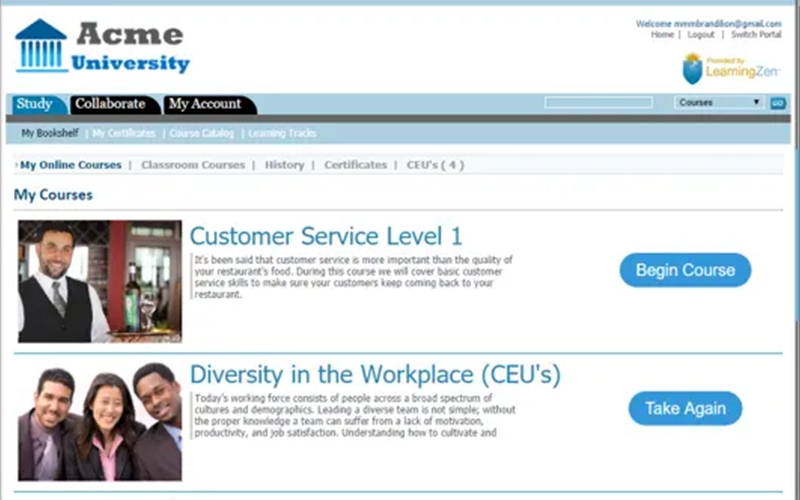
Task: Click the Customer Service course description text
Action: click(x=354, y=277)
